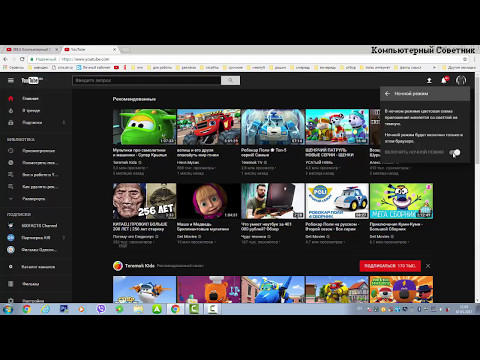Screen dimensions: 480x360
Task: Play the Robocar Poli Top-5 video
Action: click(x=273, y=127)
